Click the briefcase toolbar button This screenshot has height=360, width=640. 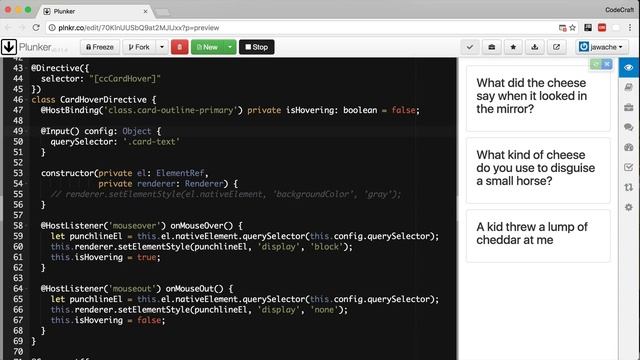491,47
